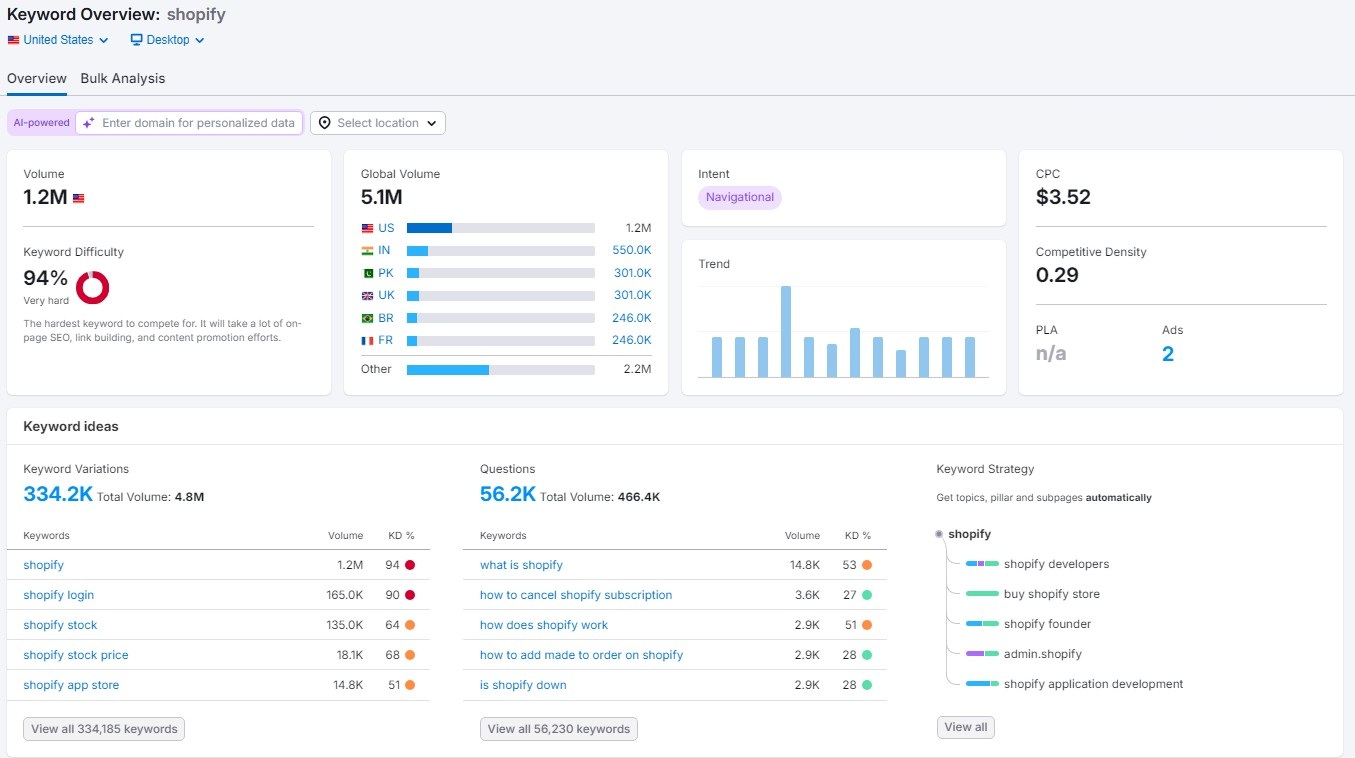Click the green KD dot for is shopify down
1355x758 pixels.
click(867, 685)
